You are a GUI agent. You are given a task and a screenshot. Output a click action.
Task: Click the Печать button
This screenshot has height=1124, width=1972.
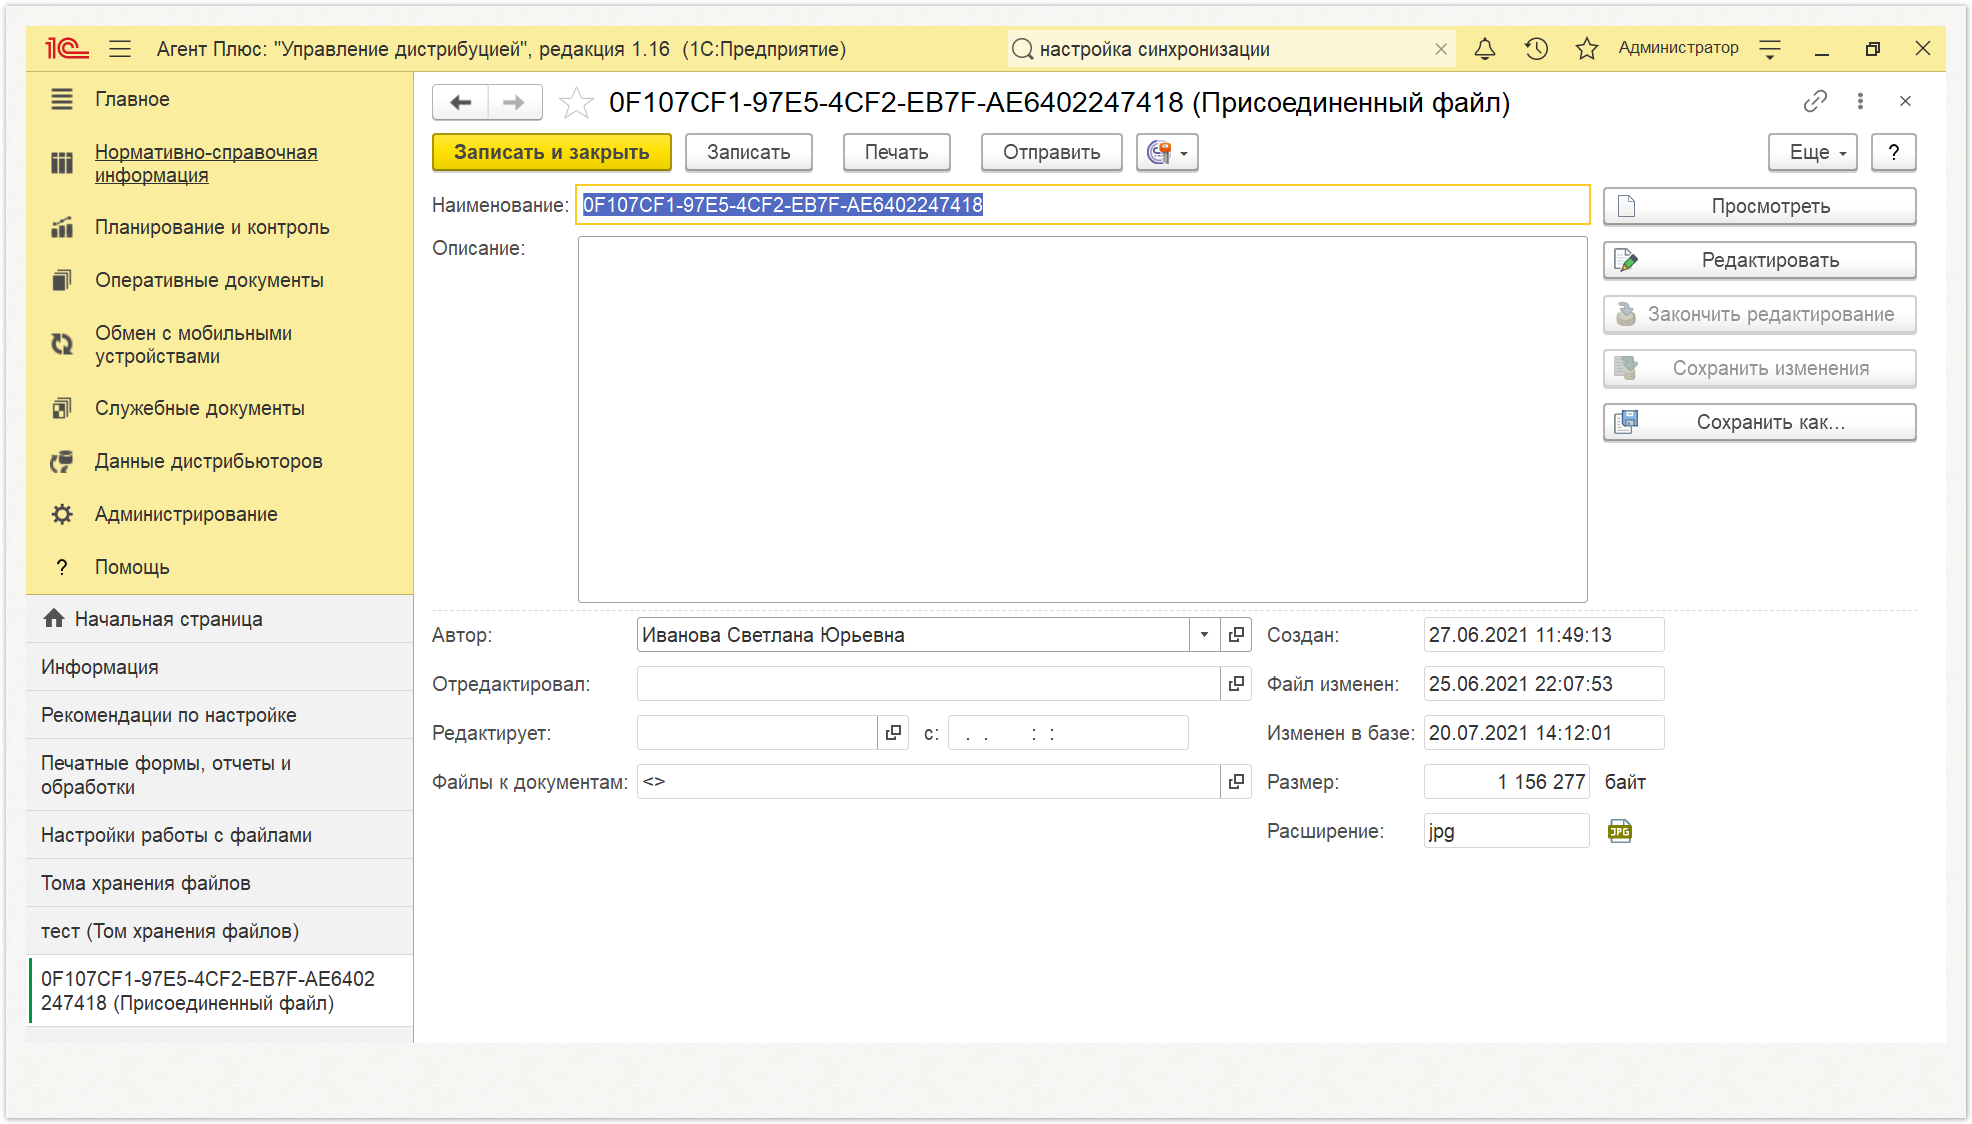(896, 152)
